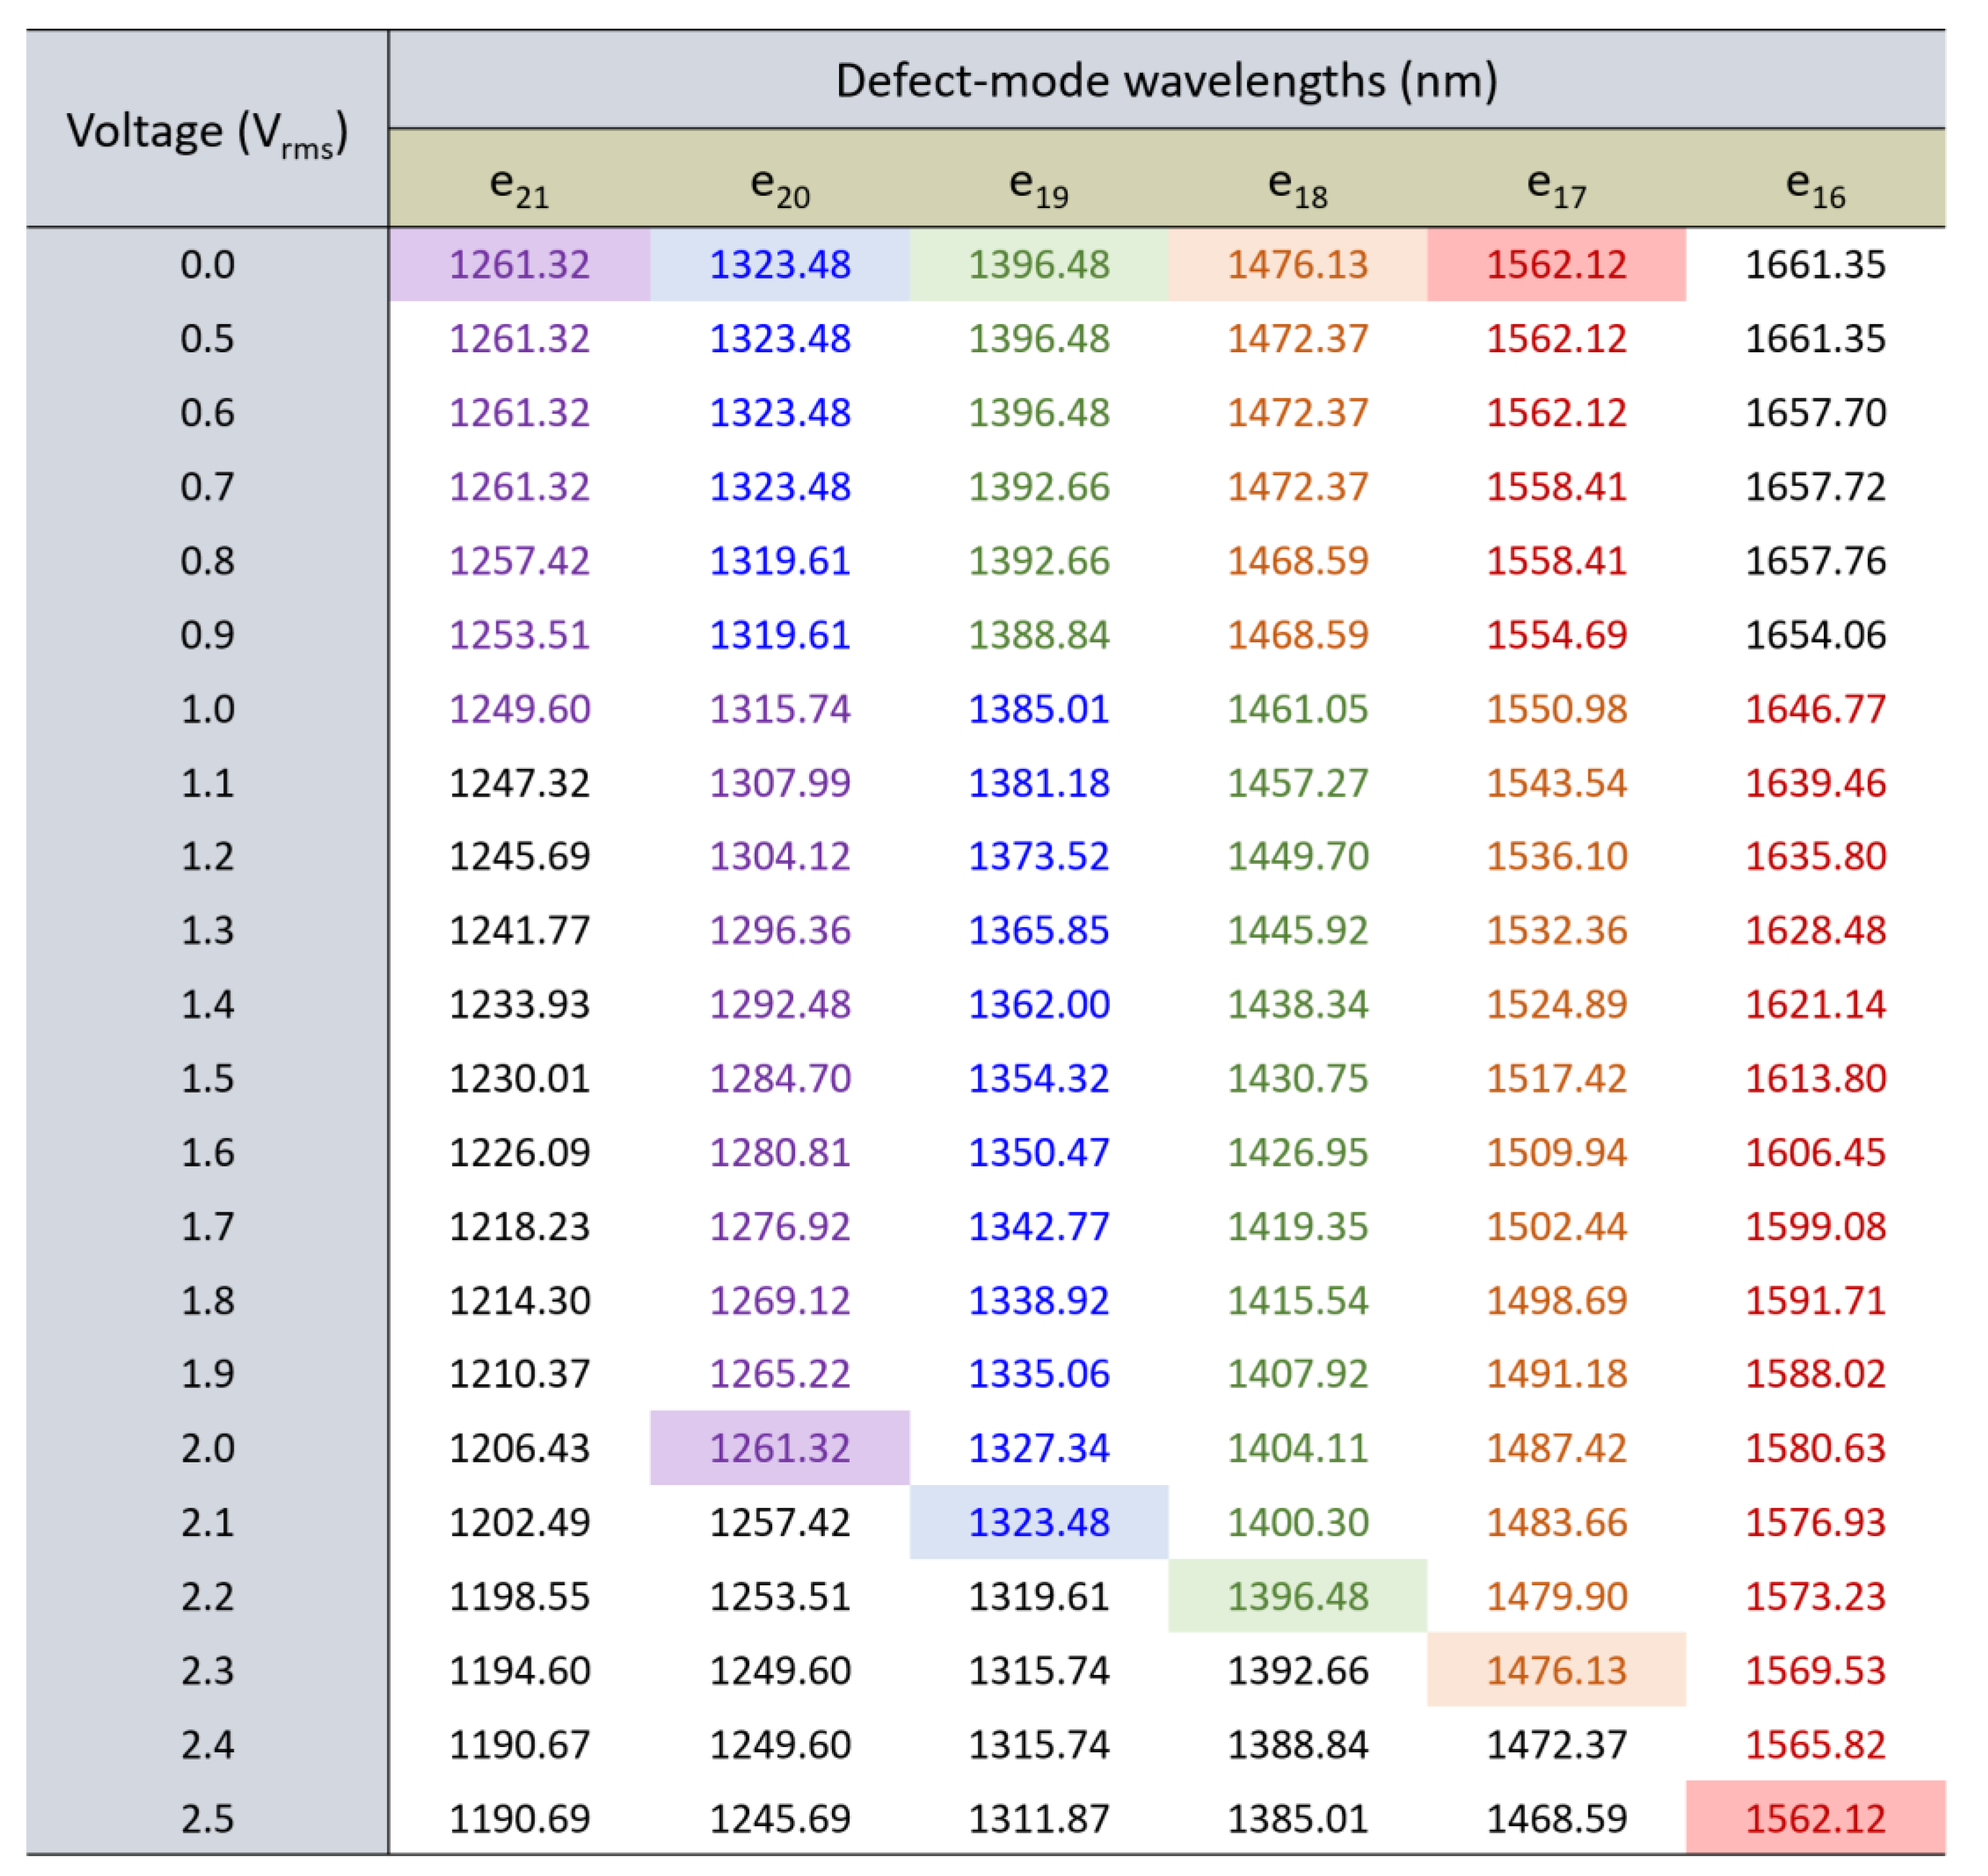Viewport: 1988px width, 1876px height.
Task: Select the e16 column header
Action: pos(1815,185)
